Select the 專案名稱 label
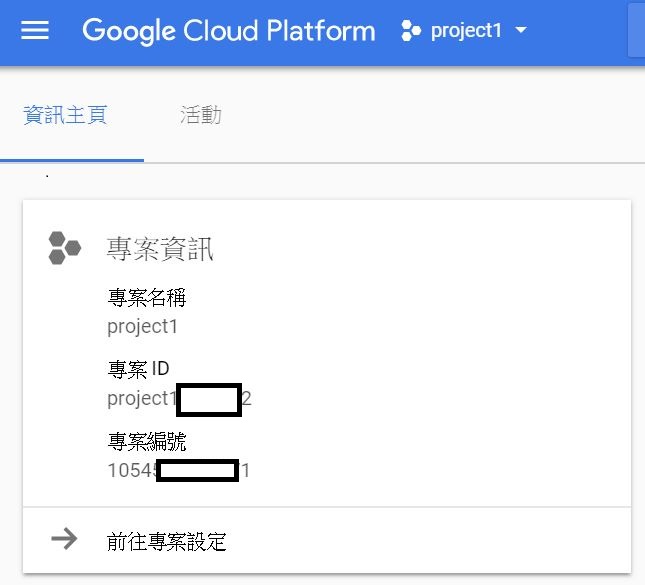Viewport: 645px width, 585px height. [147, 297]
